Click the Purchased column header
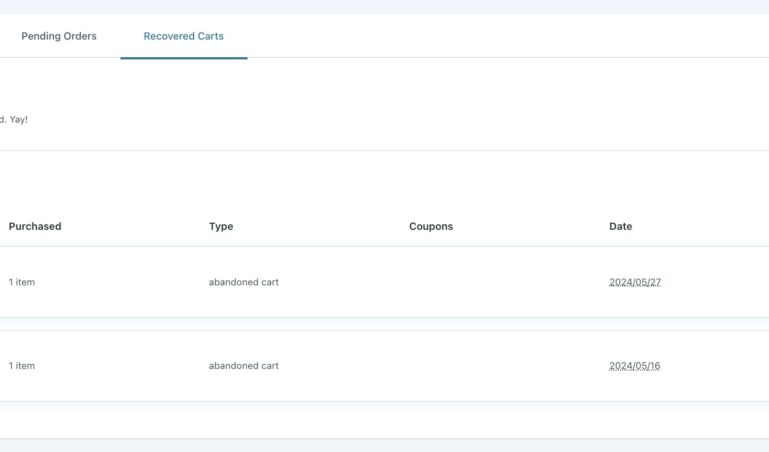Image resolution: width=769 pixels, height=452 pixels. pyautogui.click(x=35, y=226)
